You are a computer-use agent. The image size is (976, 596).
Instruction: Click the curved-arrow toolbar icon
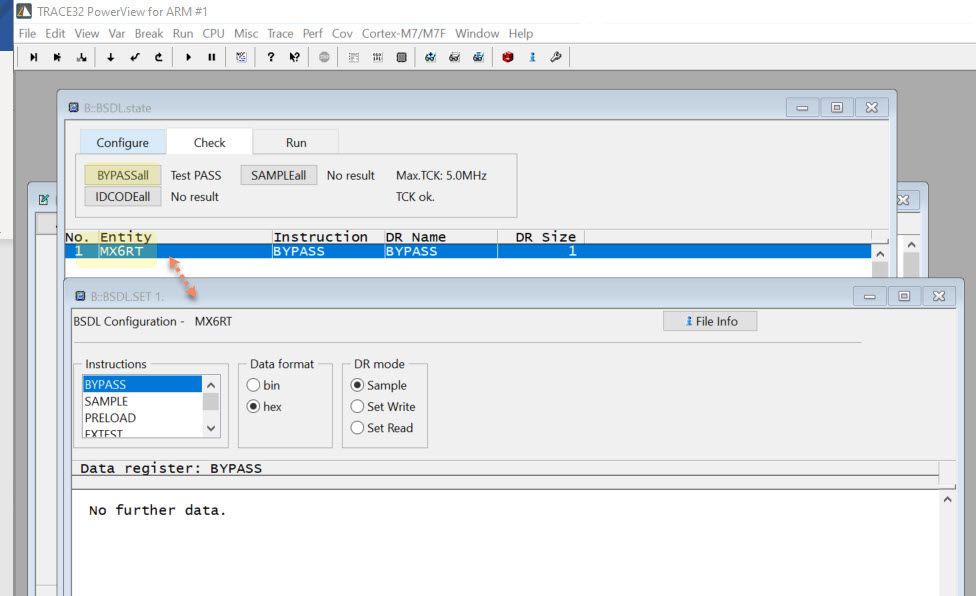tap(159, 57)
